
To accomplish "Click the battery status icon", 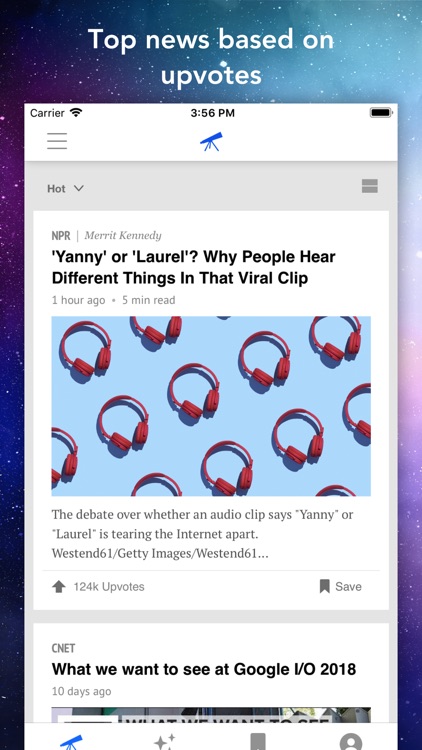I will click(381, 113).
